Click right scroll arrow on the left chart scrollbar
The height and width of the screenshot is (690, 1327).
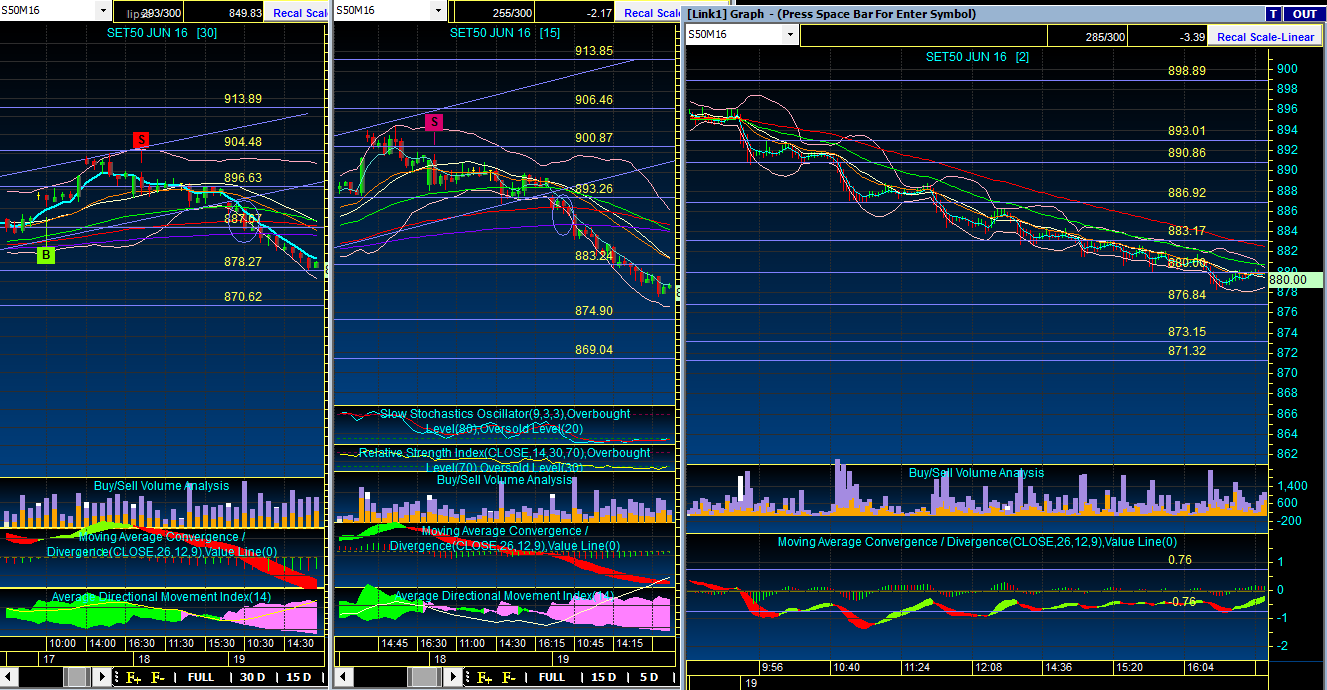103,677
